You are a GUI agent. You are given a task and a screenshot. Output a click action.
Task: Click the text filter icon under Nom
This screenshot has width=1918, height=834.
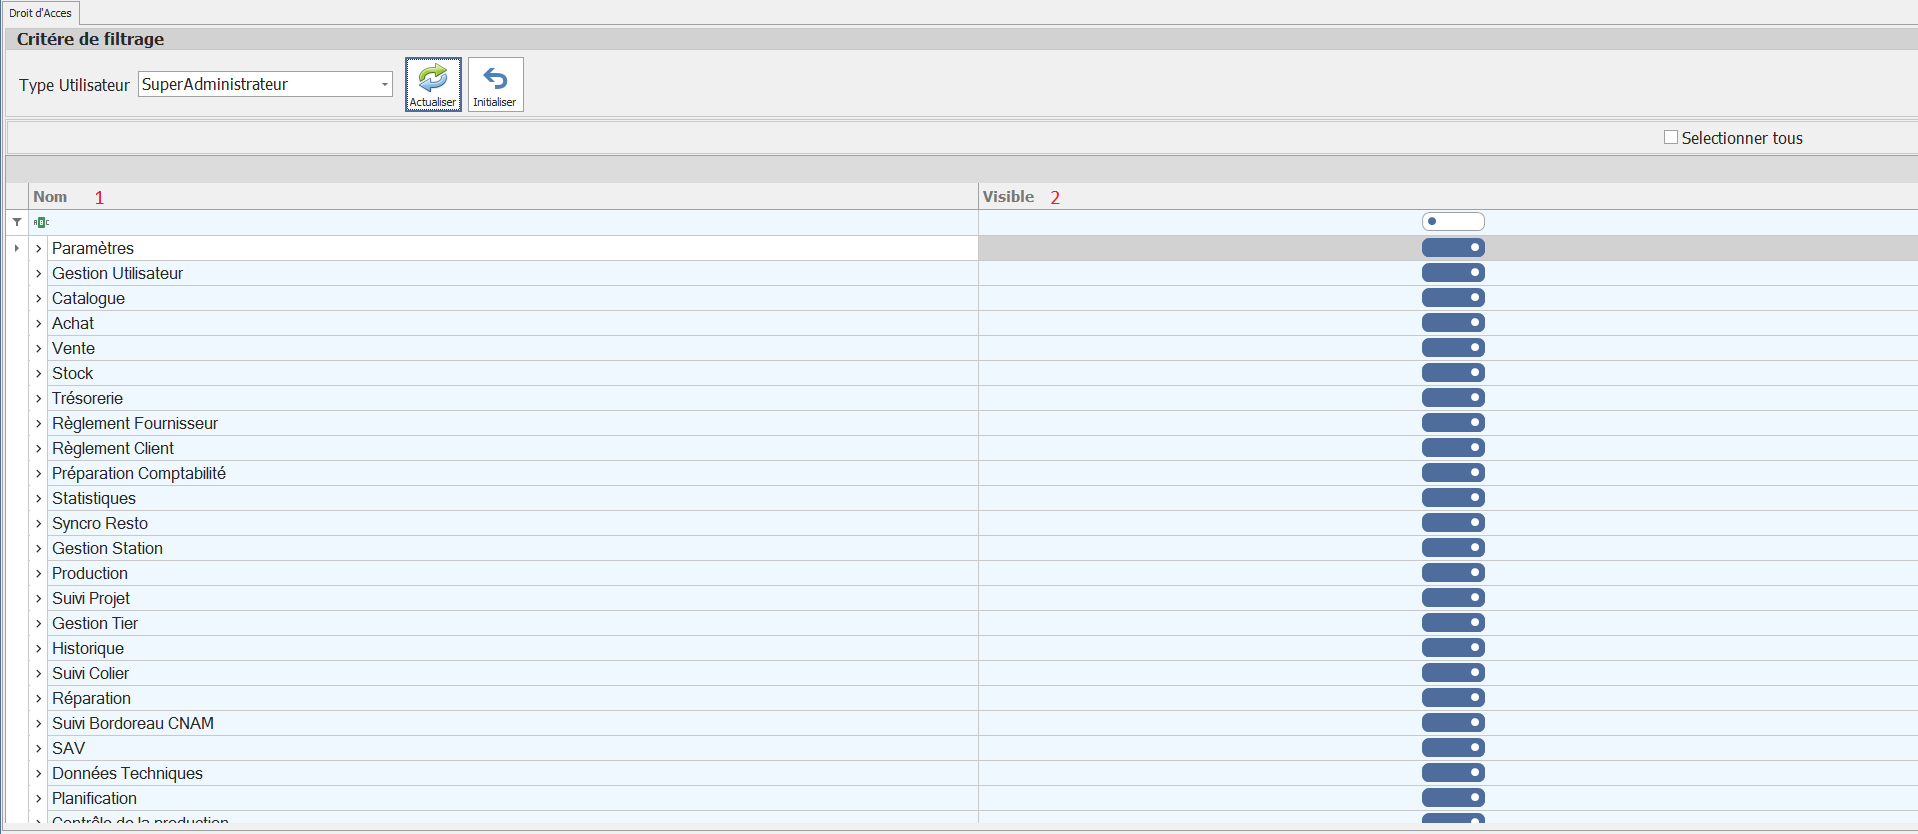point(41,222)
